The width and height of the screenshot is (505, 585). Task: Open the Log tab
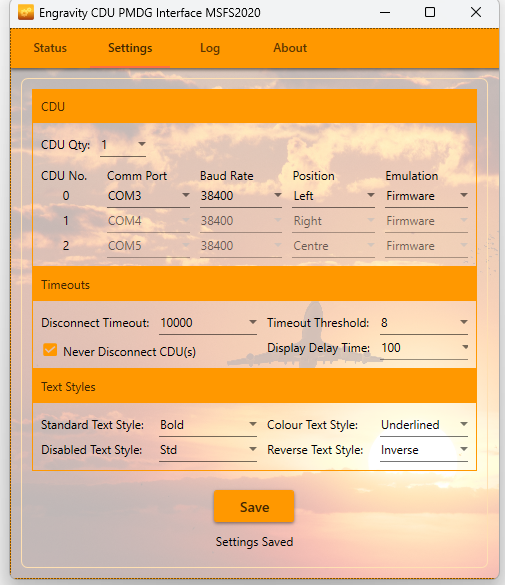(x=210, y=48)
